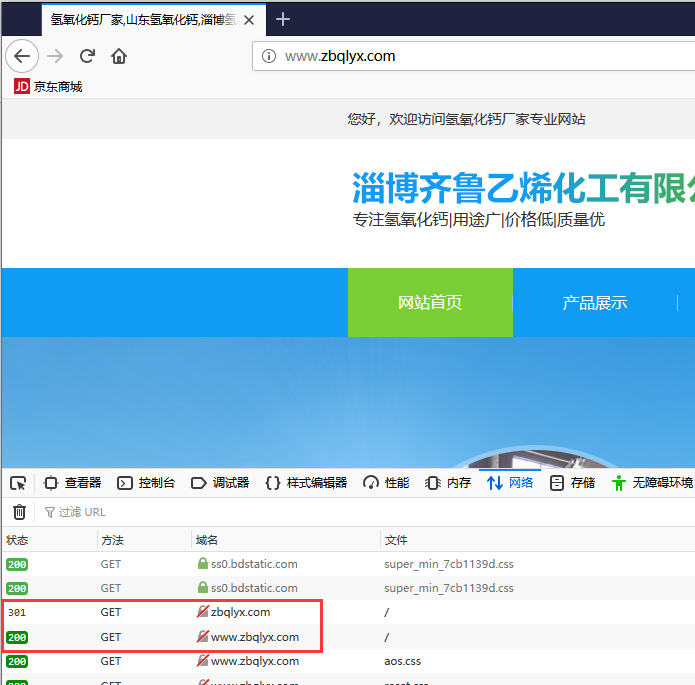Image resolution: width=695 pixels, height=685 pixels.
Task: Click the slogan 专注氢氧化钙|用途广|价格低|质量优
Action: (x=479, y=219)
